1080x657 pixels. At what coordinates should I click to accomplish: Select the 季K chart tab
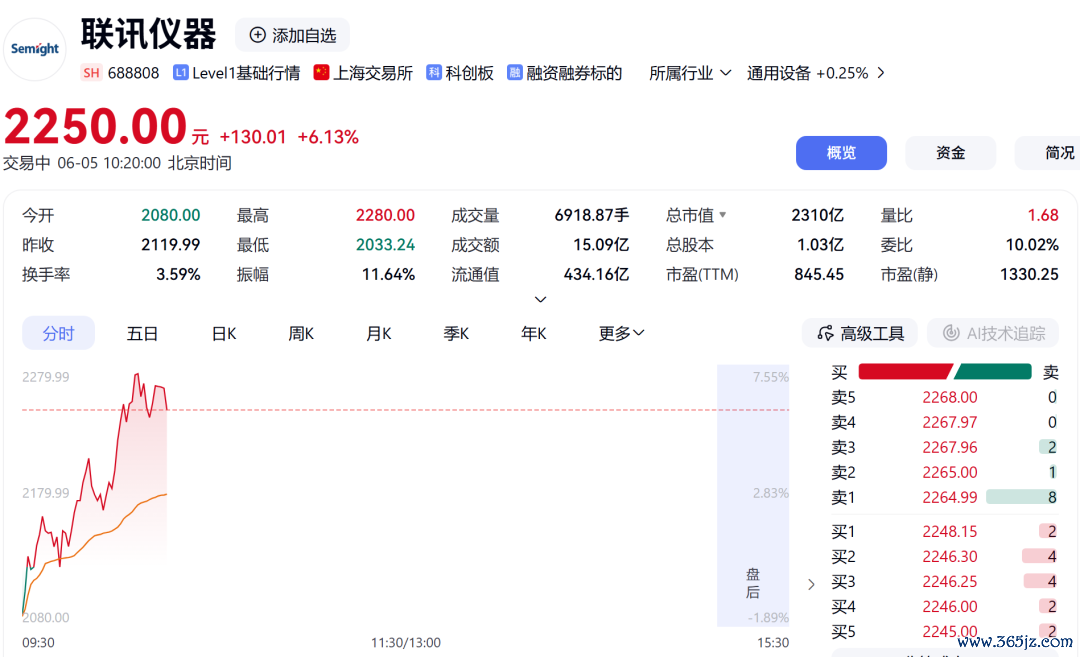[456, 333]
